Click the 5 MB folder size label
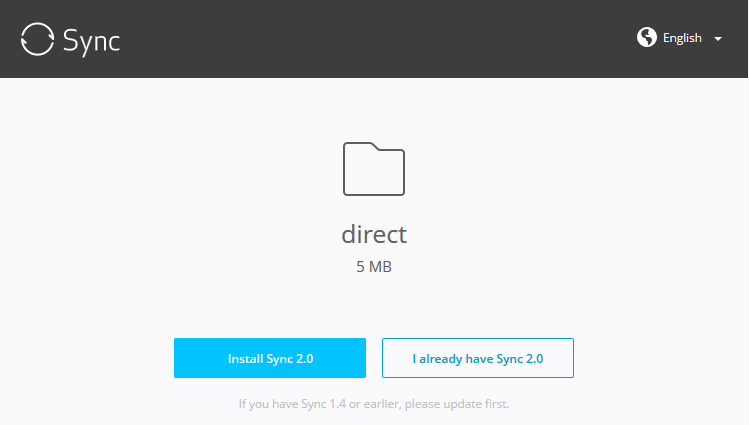 coord(374,266)
